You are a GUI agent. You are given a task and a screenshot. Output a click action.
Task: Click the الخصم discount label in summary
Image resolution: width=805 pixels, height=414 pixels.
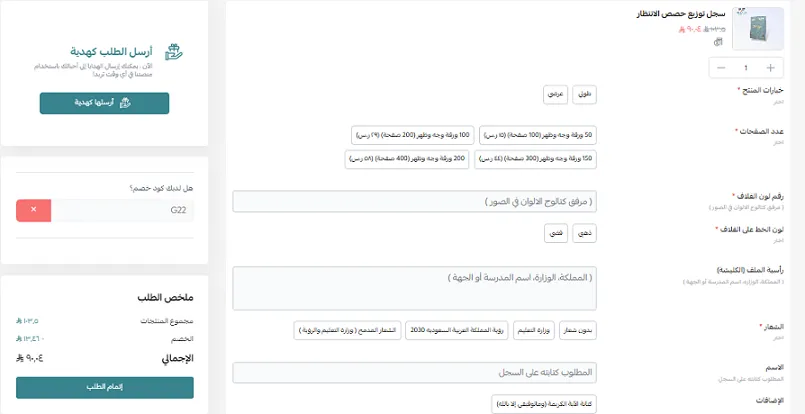[x=182, y=340]
